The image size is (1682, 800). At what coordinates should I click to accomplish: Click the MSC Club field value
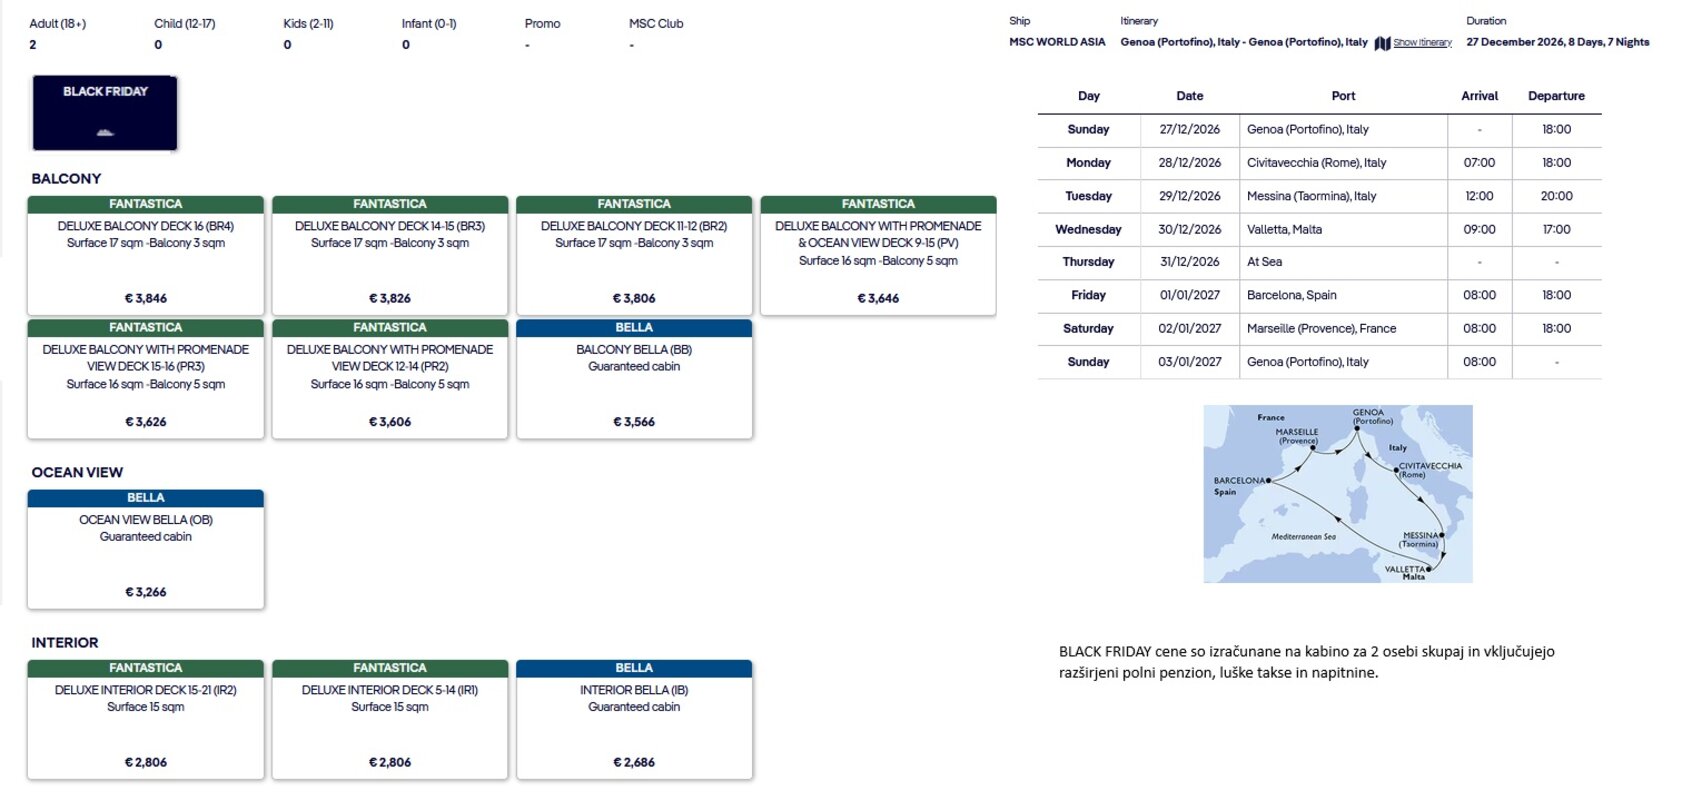pyautogui.click(x=632, y=45)
